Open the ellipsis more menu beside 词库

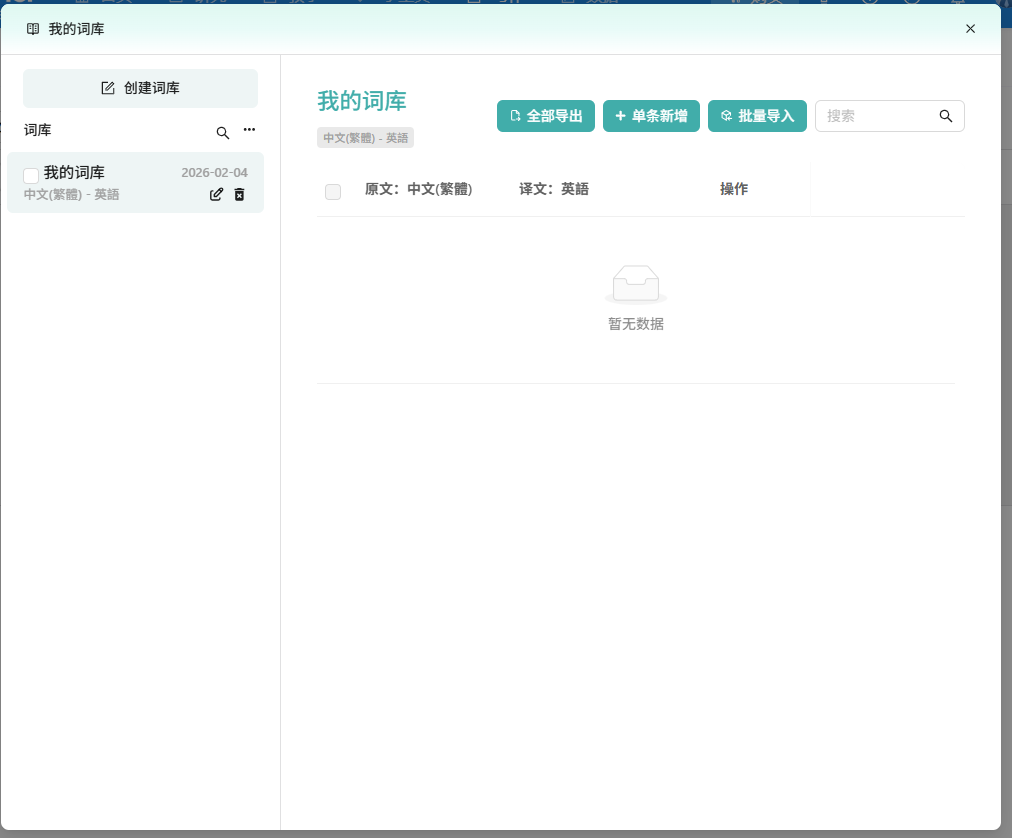click(x=249, y=130)
